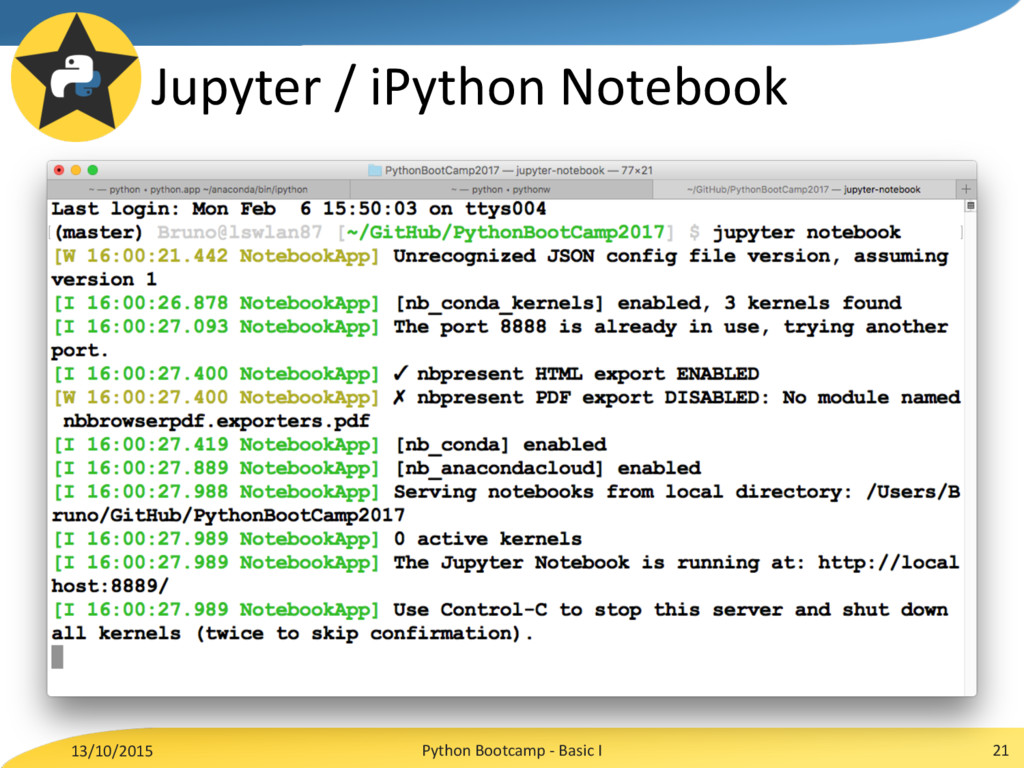Click '[nb_conda_kernels] enabled, 3 kernels found' text
Screen dimensions: 1024x768
coord(648,304)
